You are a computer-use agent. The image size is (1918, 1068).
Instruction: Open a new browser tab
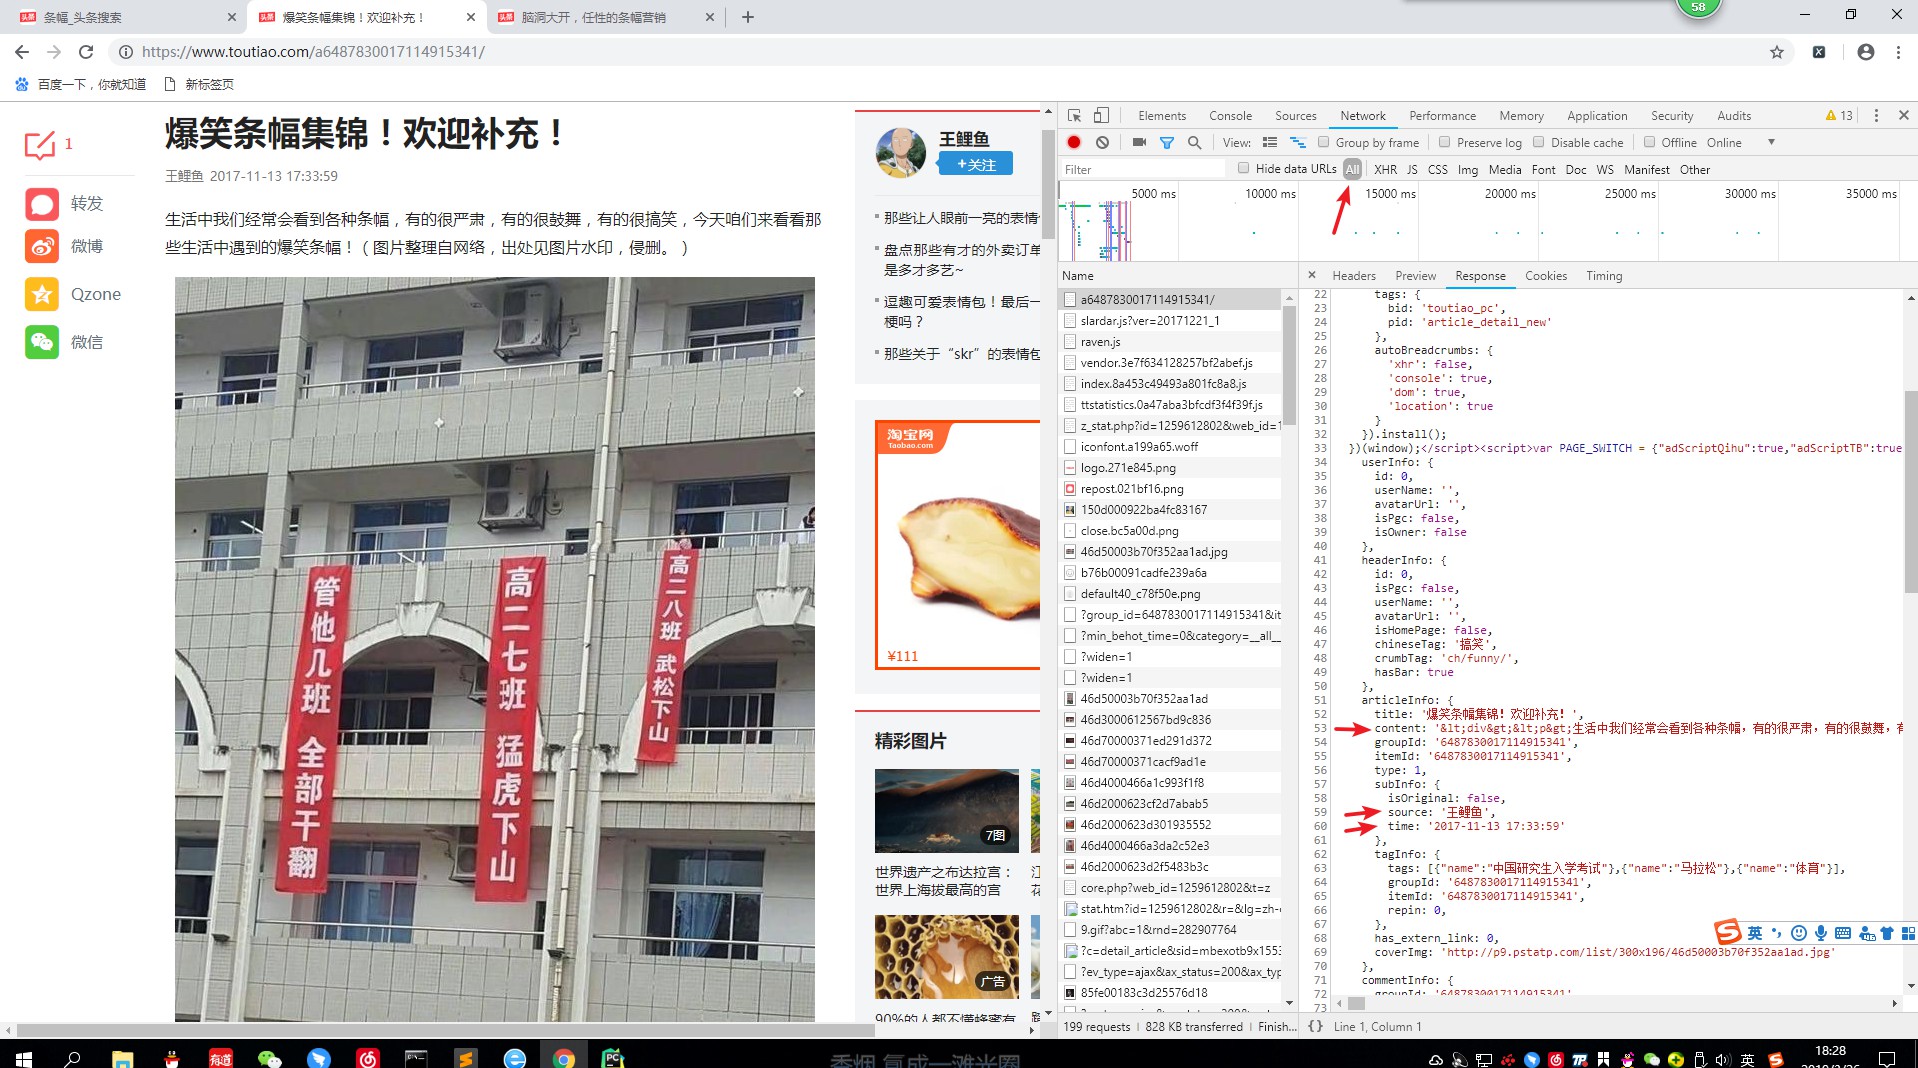(748, 17)
